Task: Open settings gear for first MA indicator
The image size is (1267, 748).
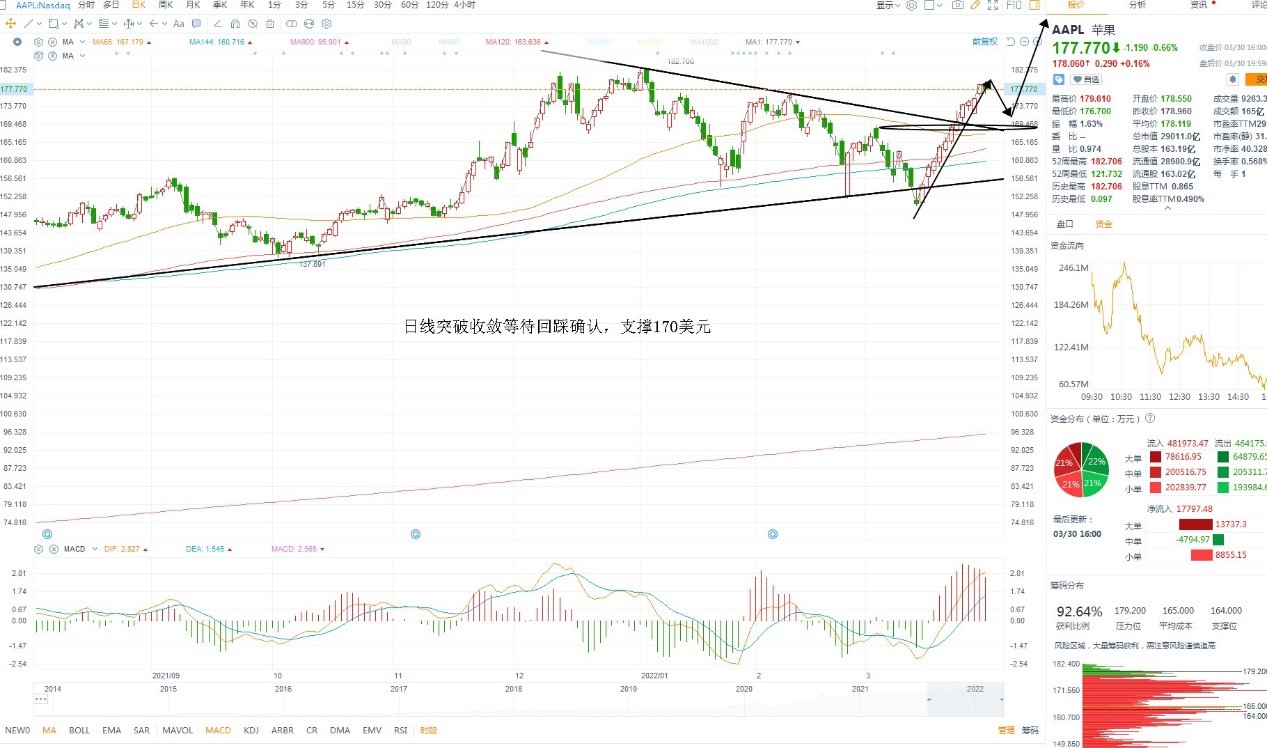Action: (38, 42)
